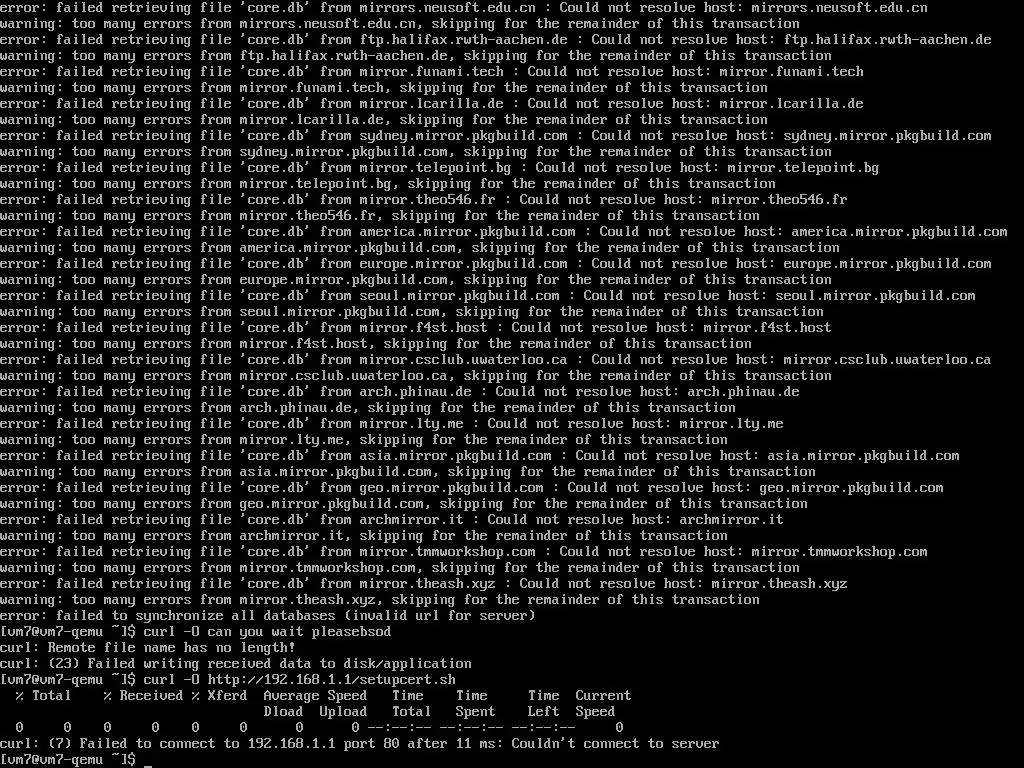Click the 'Current Speed' column header
This screenshot has height=768, width=1024.
pos(603,704)
